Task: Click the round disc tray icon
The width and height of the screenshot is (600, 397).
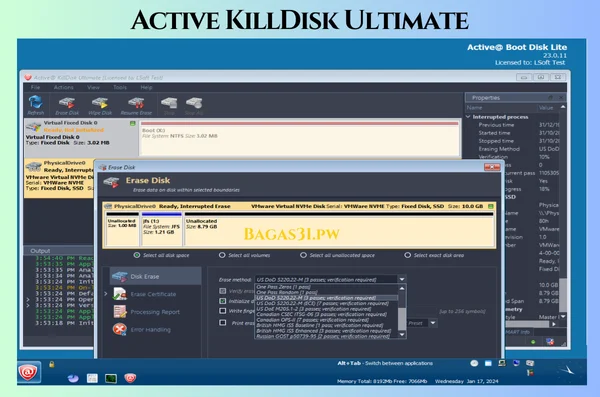Action: 474,363
